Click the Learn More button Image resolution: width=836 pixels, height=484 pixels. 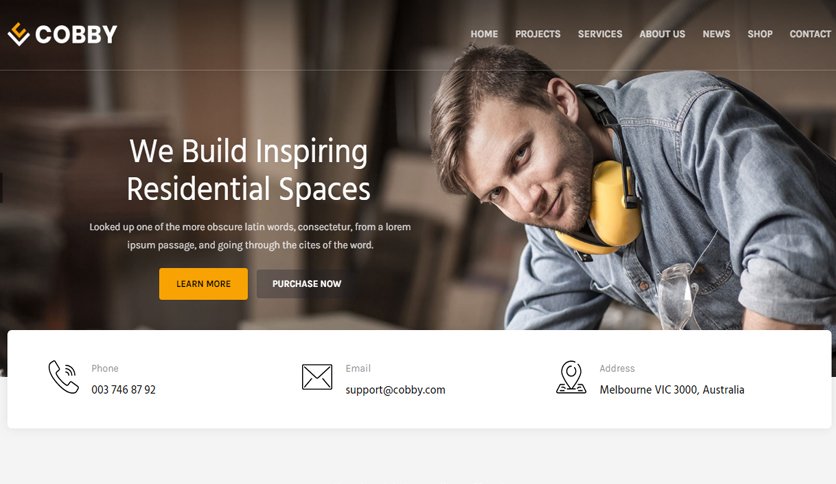click(203, 284)
